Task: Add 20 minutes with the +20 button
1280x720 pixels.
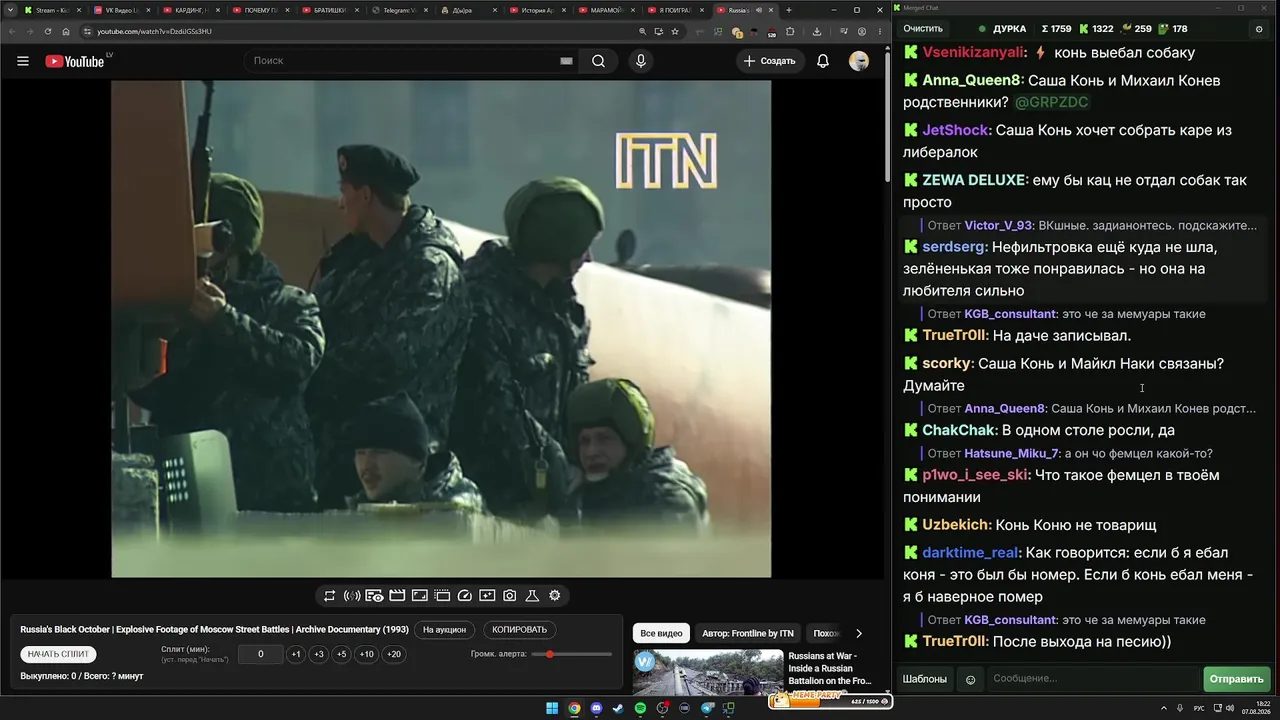Action: (394, 654)
